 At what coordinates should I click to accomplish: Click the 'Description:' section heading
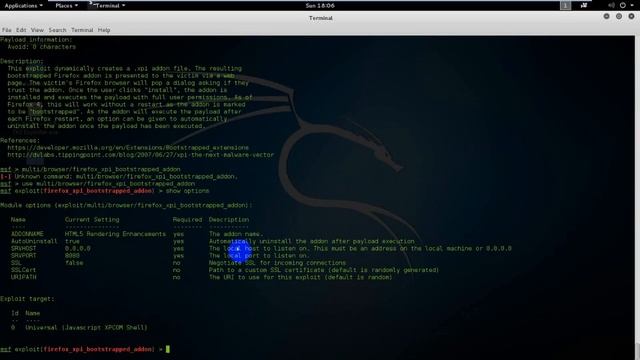[22, 61]
